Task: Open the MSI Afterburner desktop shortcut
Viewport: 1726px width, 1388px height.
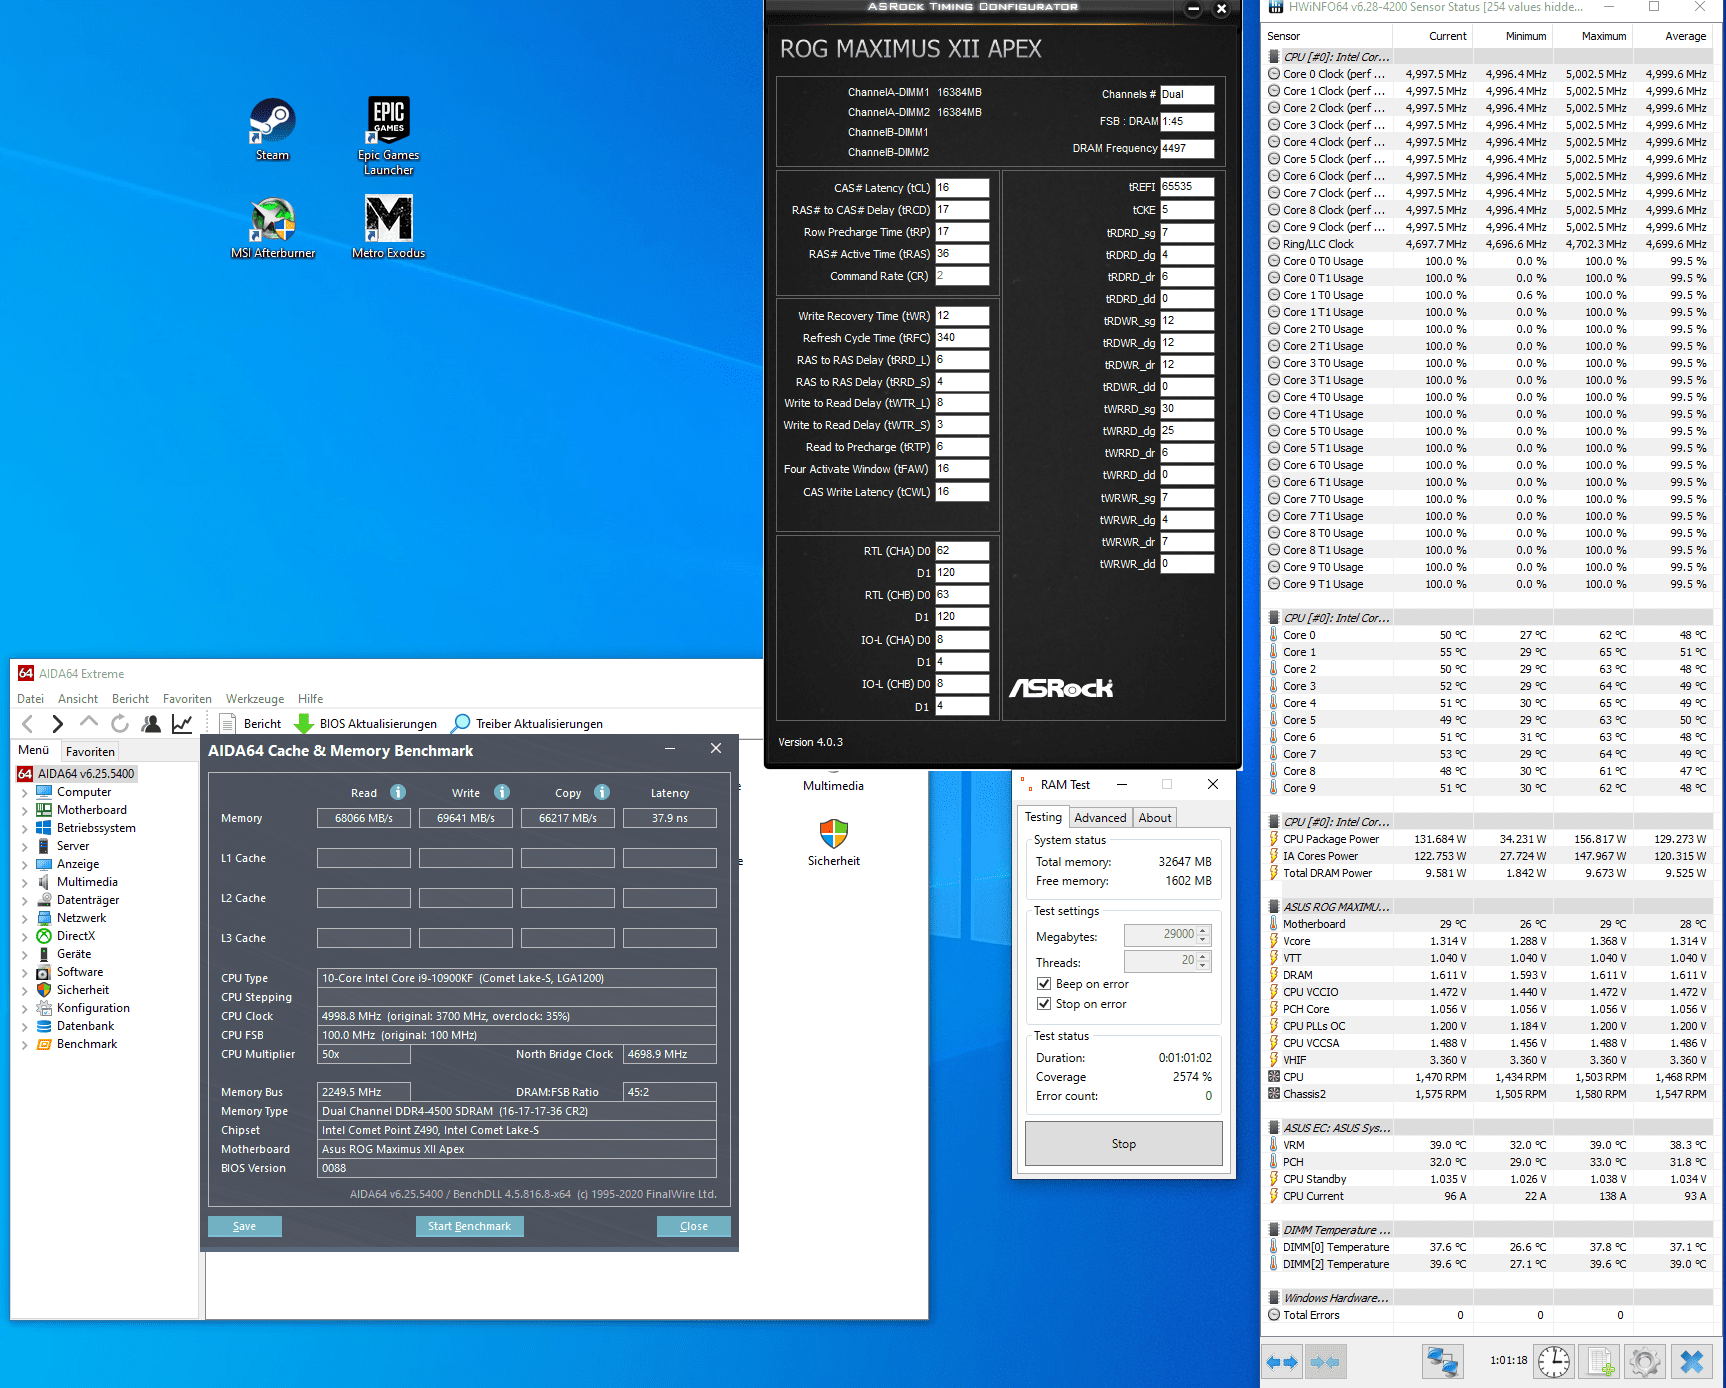Action: (x=273, y=227)
